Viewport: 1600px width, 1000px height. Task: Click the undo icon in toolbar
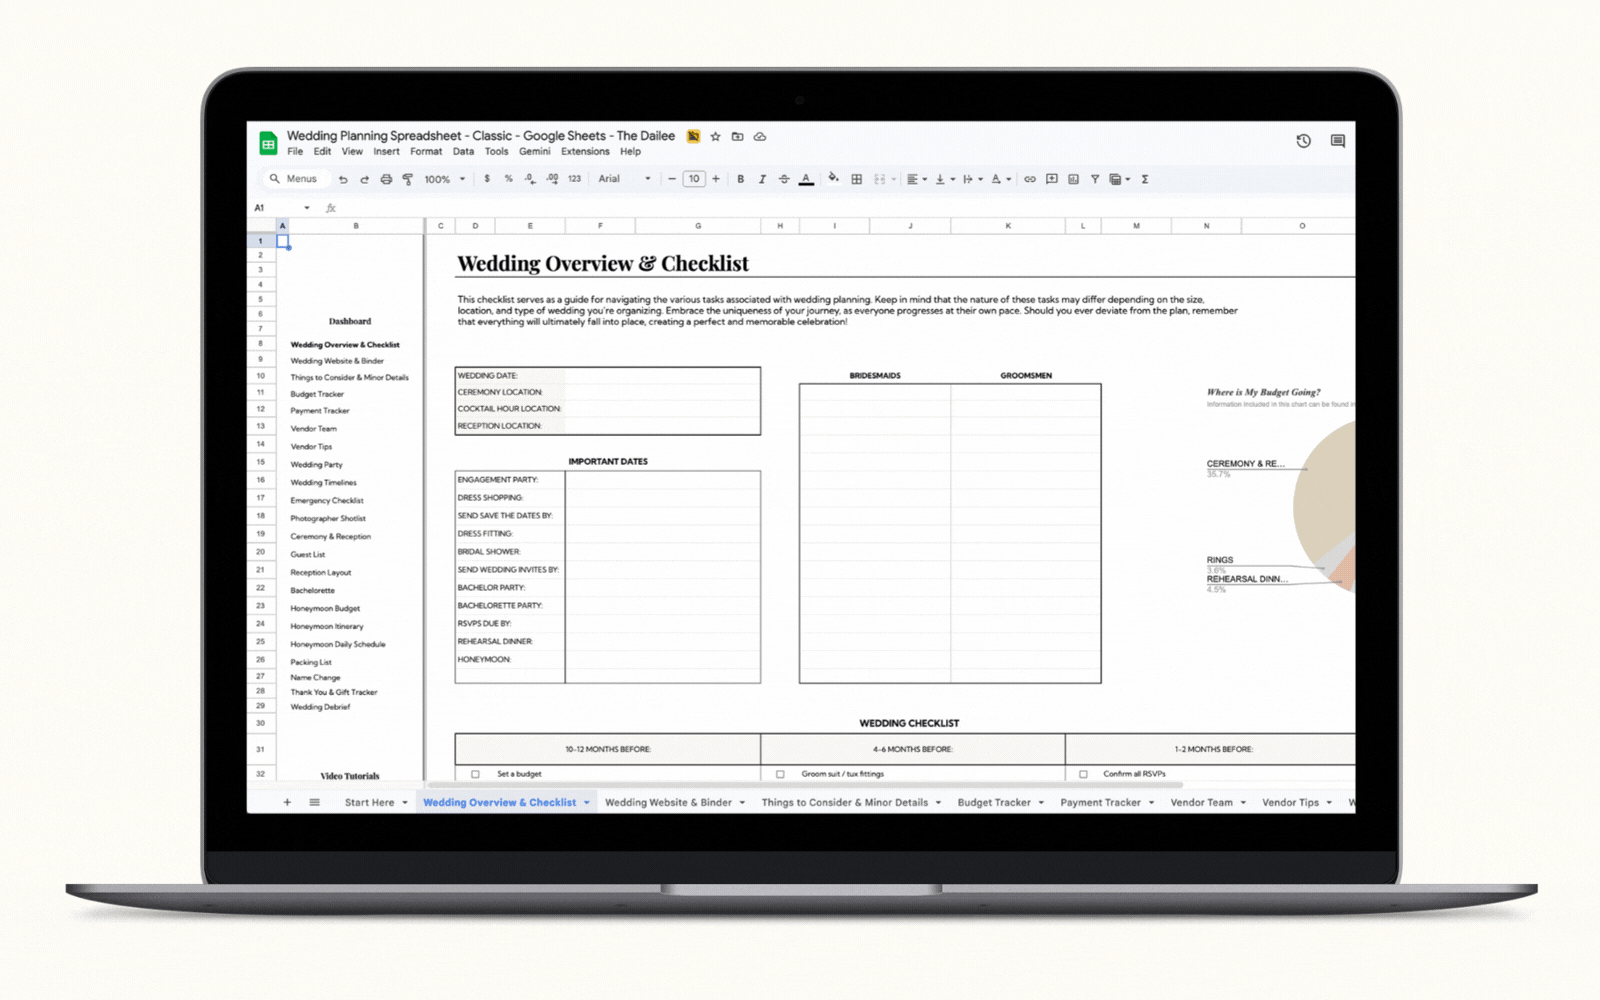point(343,180)
